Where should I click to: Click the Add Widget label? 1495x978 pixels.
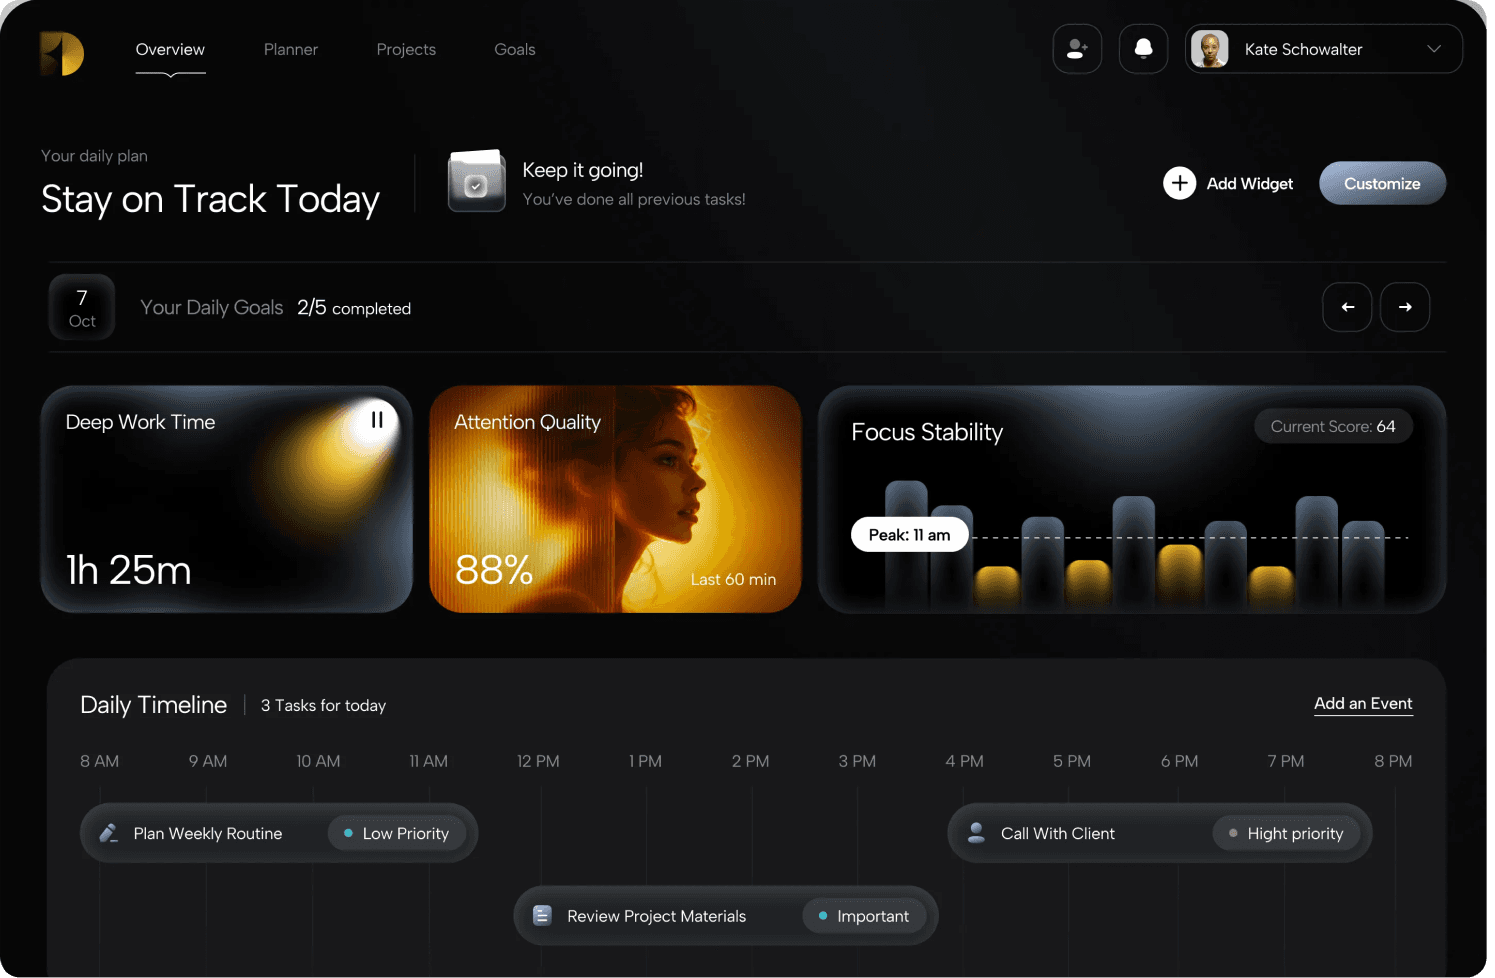(1250, 184)
